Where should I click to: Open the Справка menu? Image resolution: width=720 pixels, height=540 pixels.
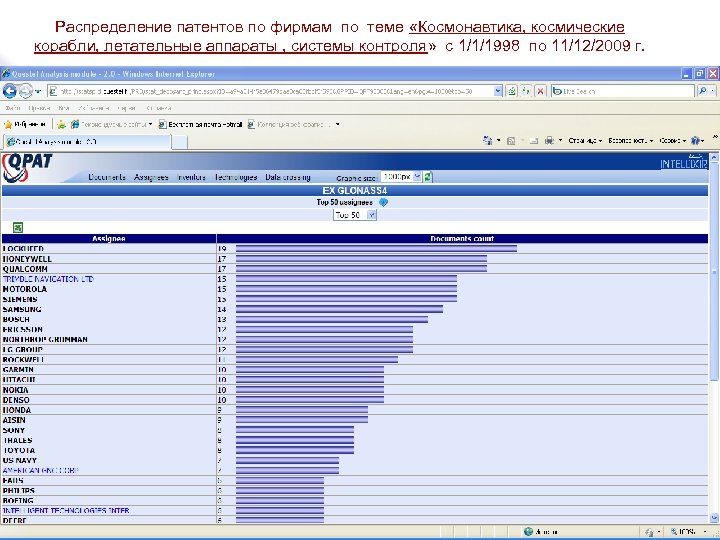[159, 108]
